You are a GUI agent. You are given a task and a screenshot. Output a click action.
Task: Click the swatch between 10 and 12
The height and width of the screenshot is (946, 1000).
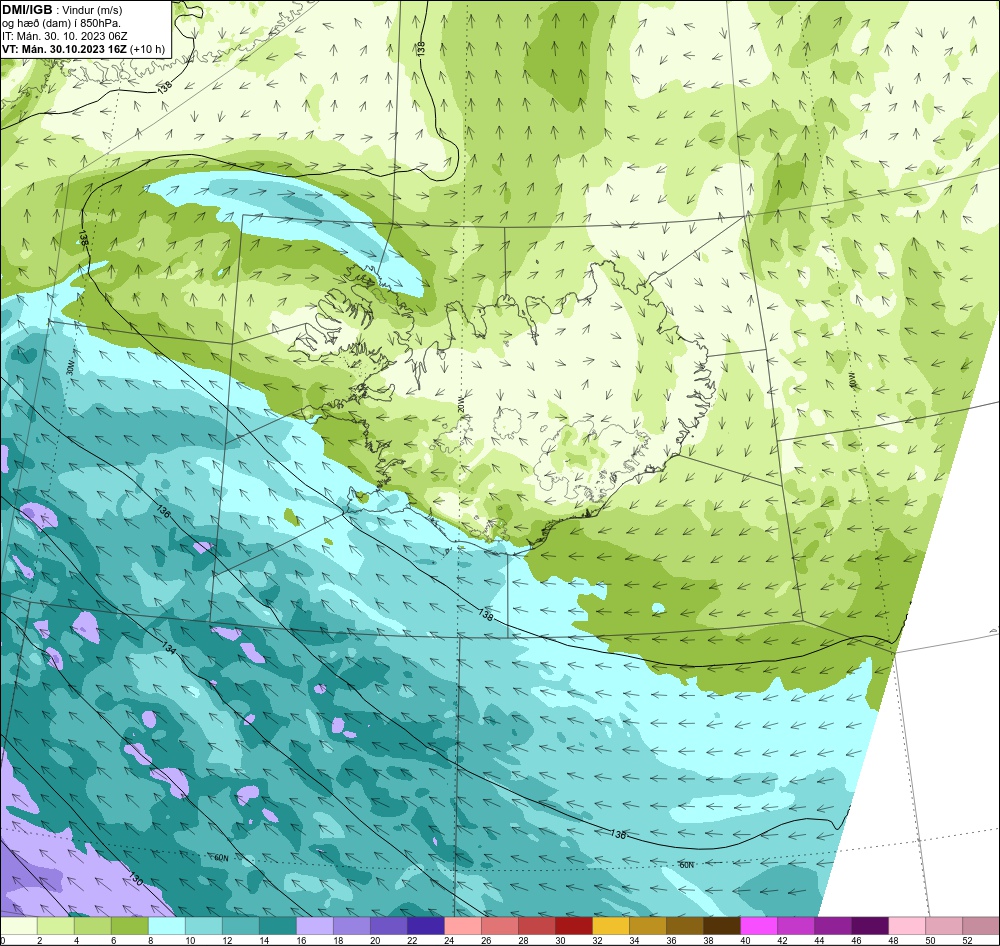204,926
